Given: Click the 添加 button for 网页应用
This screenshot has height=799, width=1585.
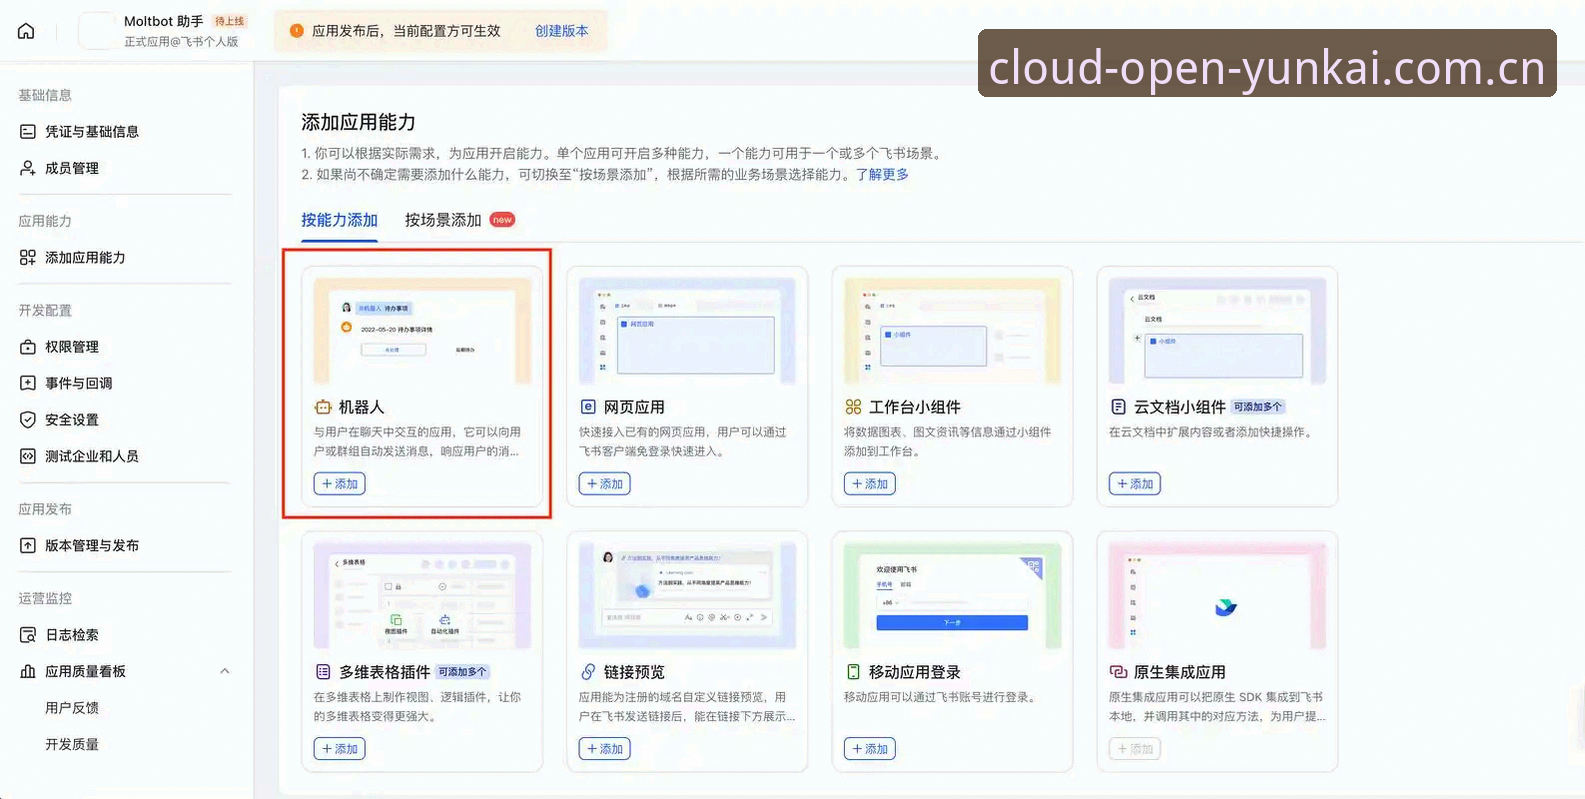Looking at the screenshot, I should [605, 484].
